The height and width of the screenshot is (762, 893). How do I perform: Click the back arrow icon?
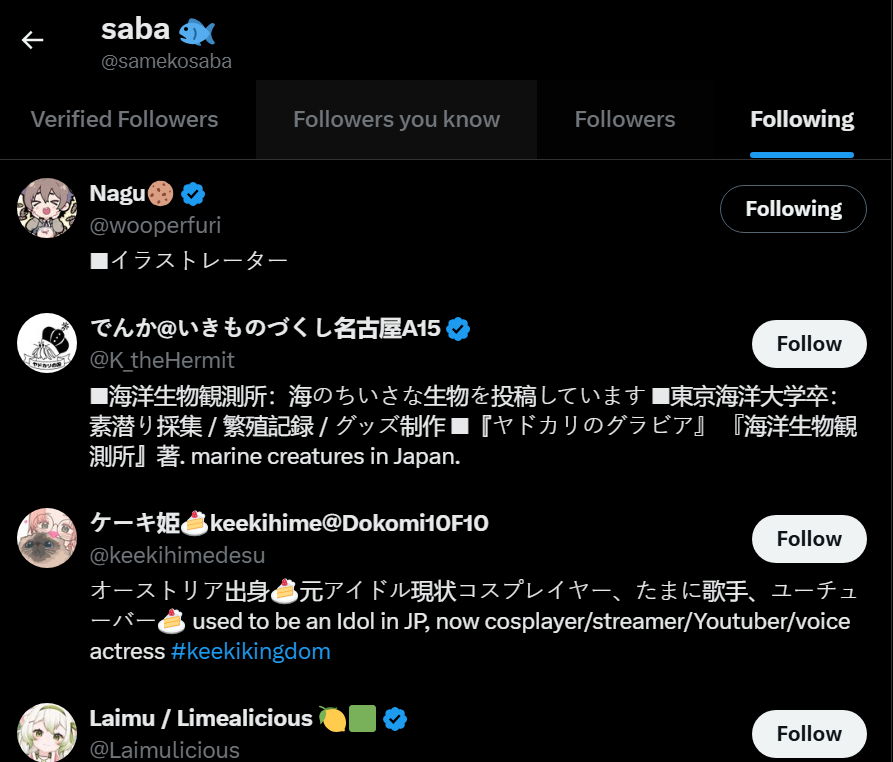33,40
